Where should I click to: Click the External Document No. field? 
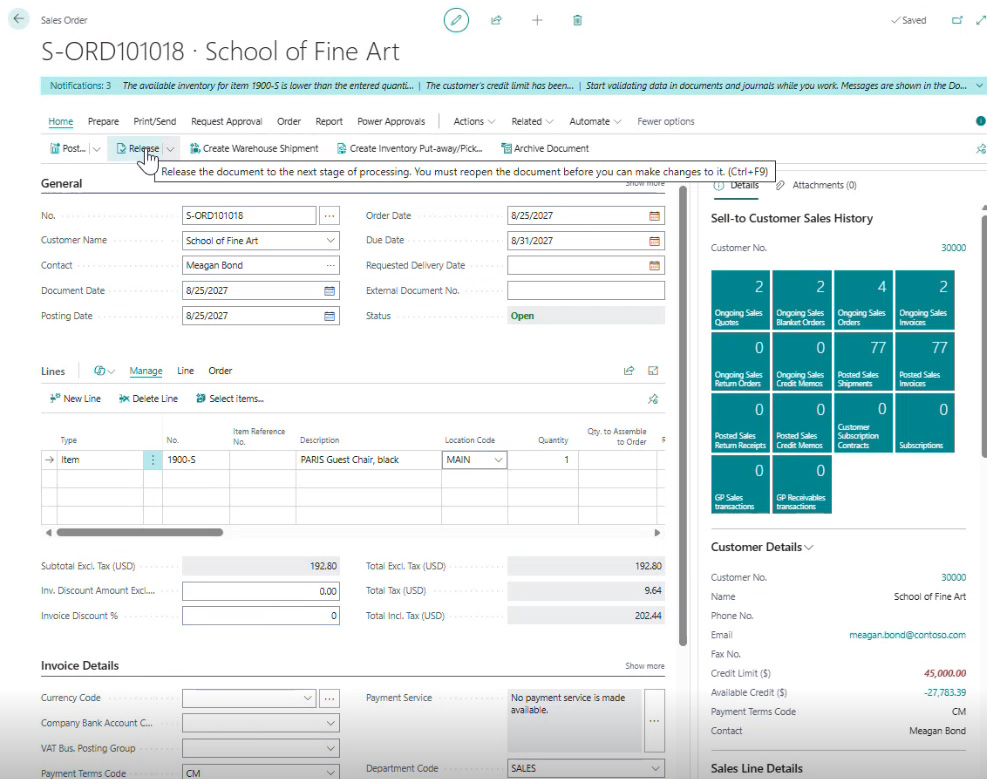(585, 291)
